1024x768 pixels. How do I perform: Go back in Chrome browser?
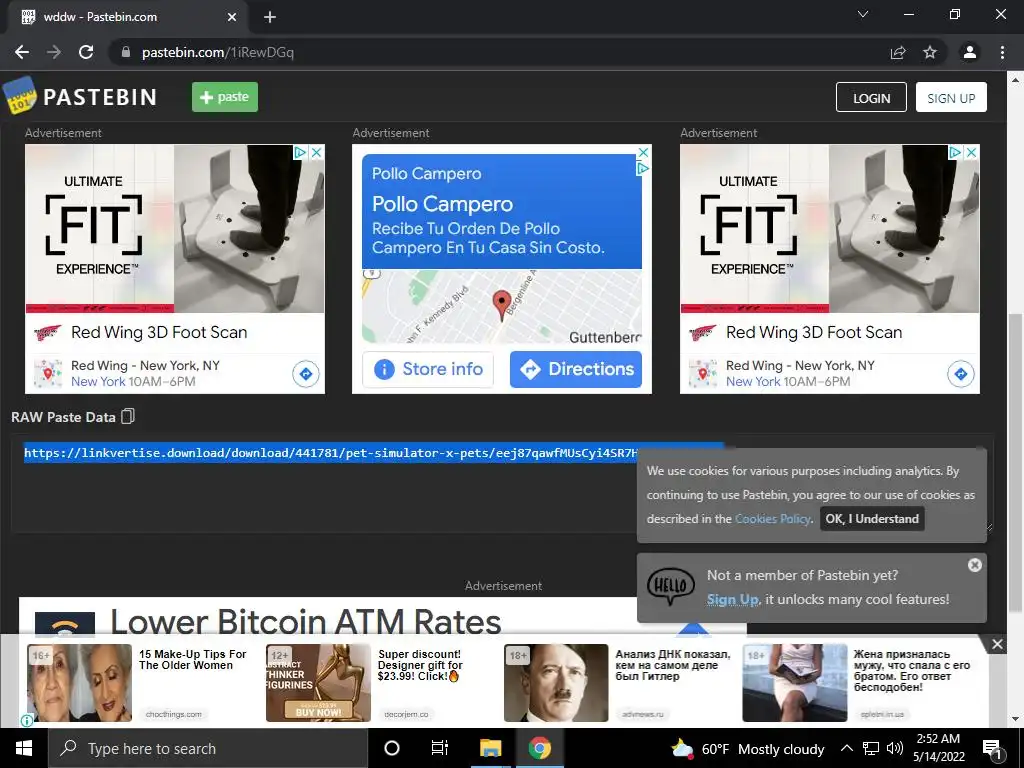click(22, 52)
